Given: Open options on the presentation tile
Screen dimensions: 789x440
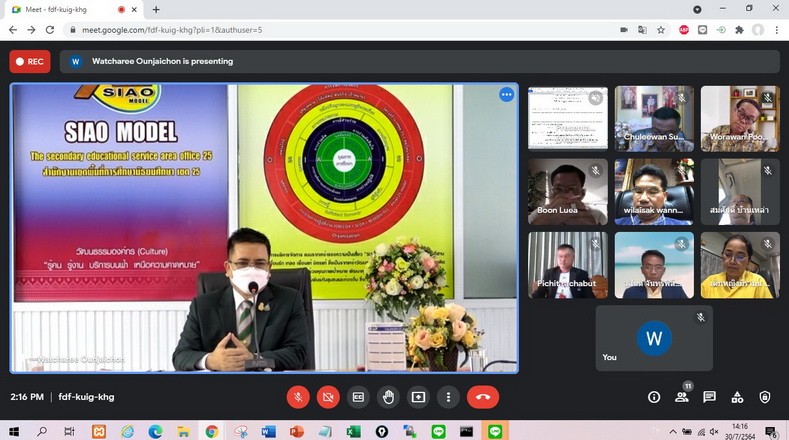Looking at the screenshot, I should point(506,95).
